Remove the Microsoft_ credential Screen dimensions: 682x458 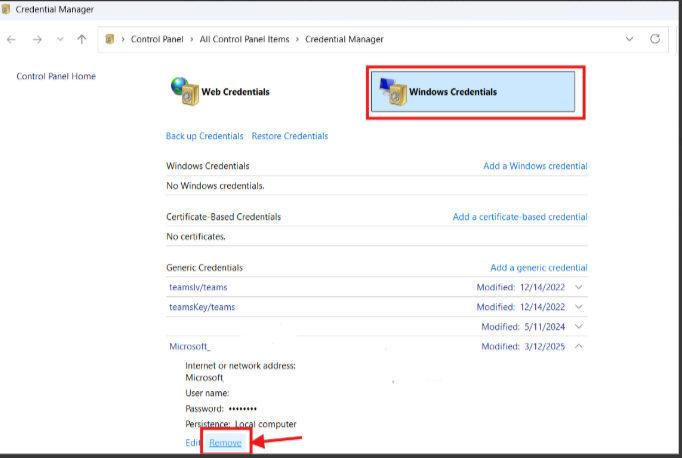pos(225,442)
